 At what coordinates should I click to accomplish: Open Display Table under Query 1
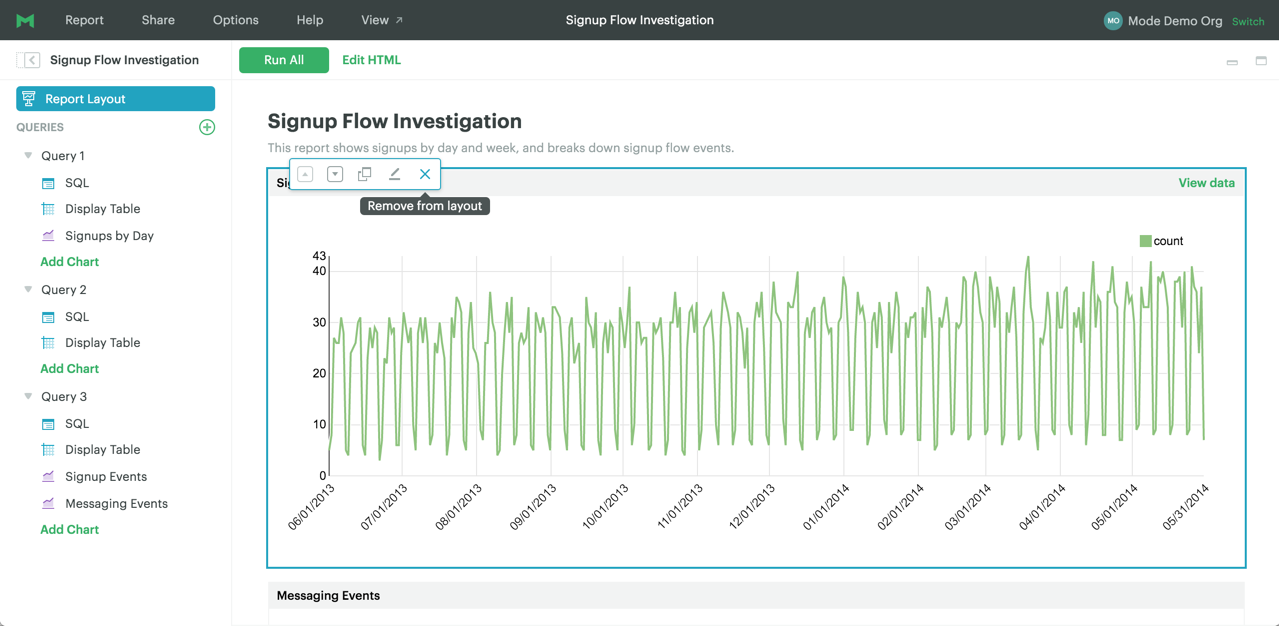(x=102, y=209)
